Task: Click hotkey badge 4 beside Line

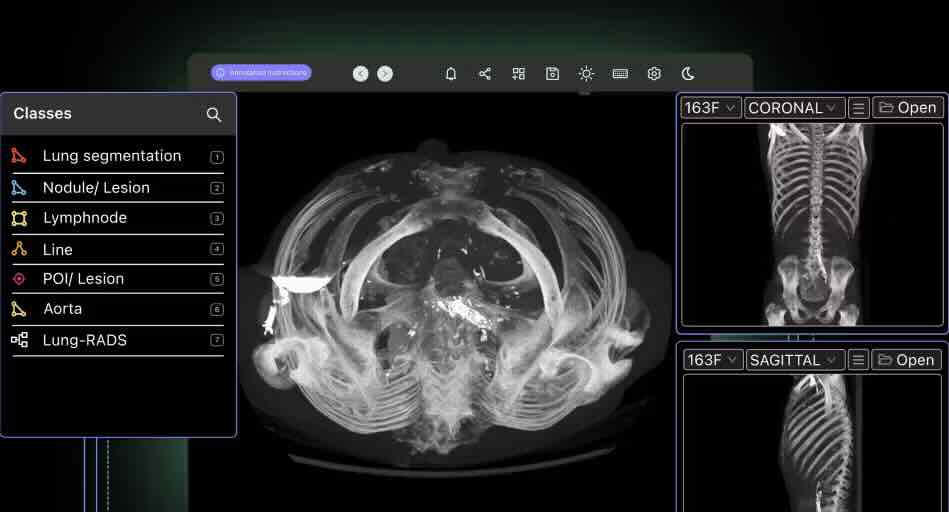Action: click(x=217, y=249)
